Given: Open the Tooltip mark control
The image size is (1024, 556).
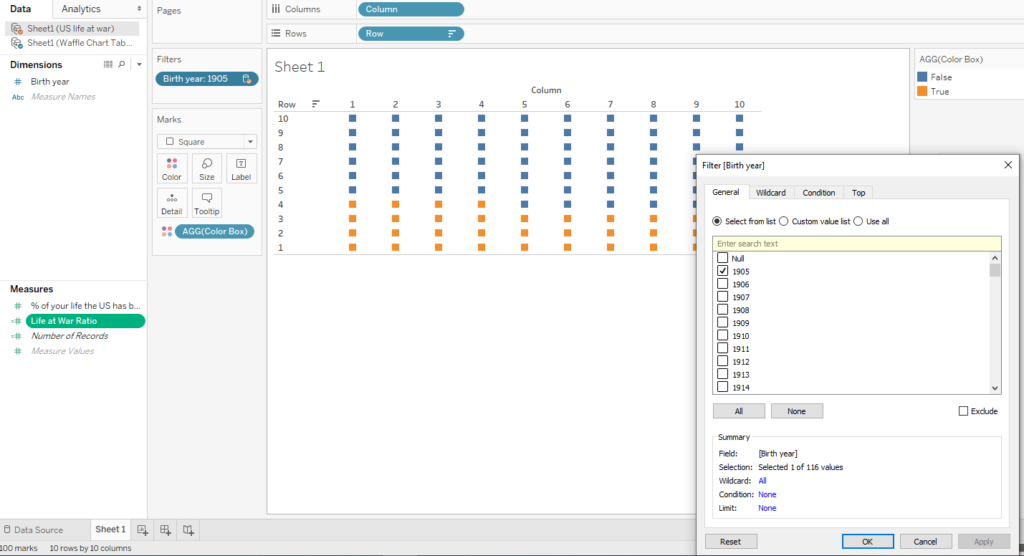Looking at the screenshot, I should [206, 203].
